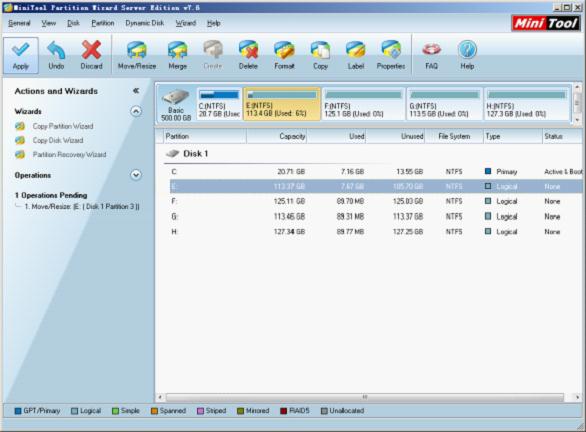Format the selected partition
This screenshot has width=586, height=432.
tap(284, 55)
